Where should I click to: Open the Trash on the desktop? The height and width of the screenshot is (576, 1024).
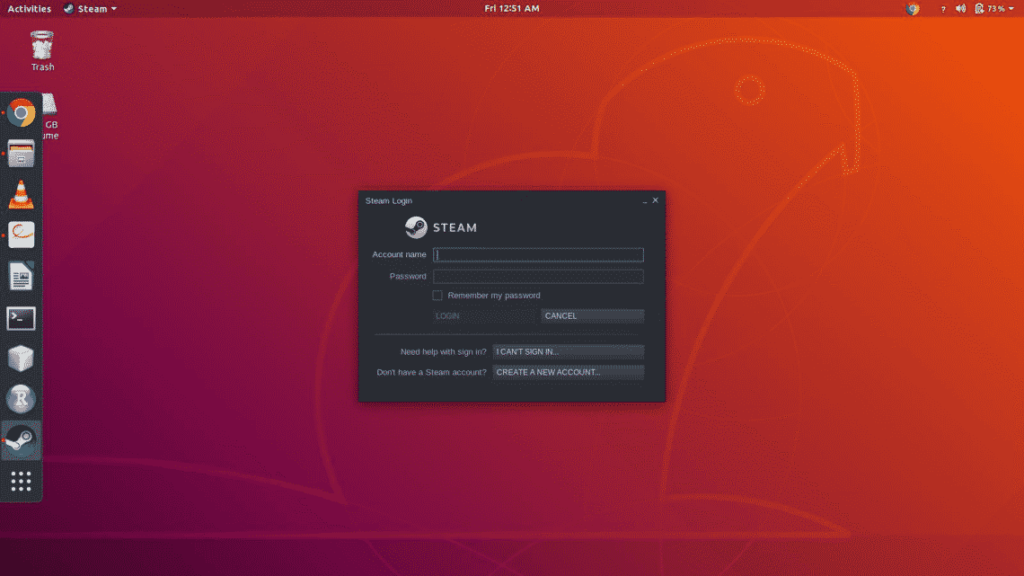(40, 46)
